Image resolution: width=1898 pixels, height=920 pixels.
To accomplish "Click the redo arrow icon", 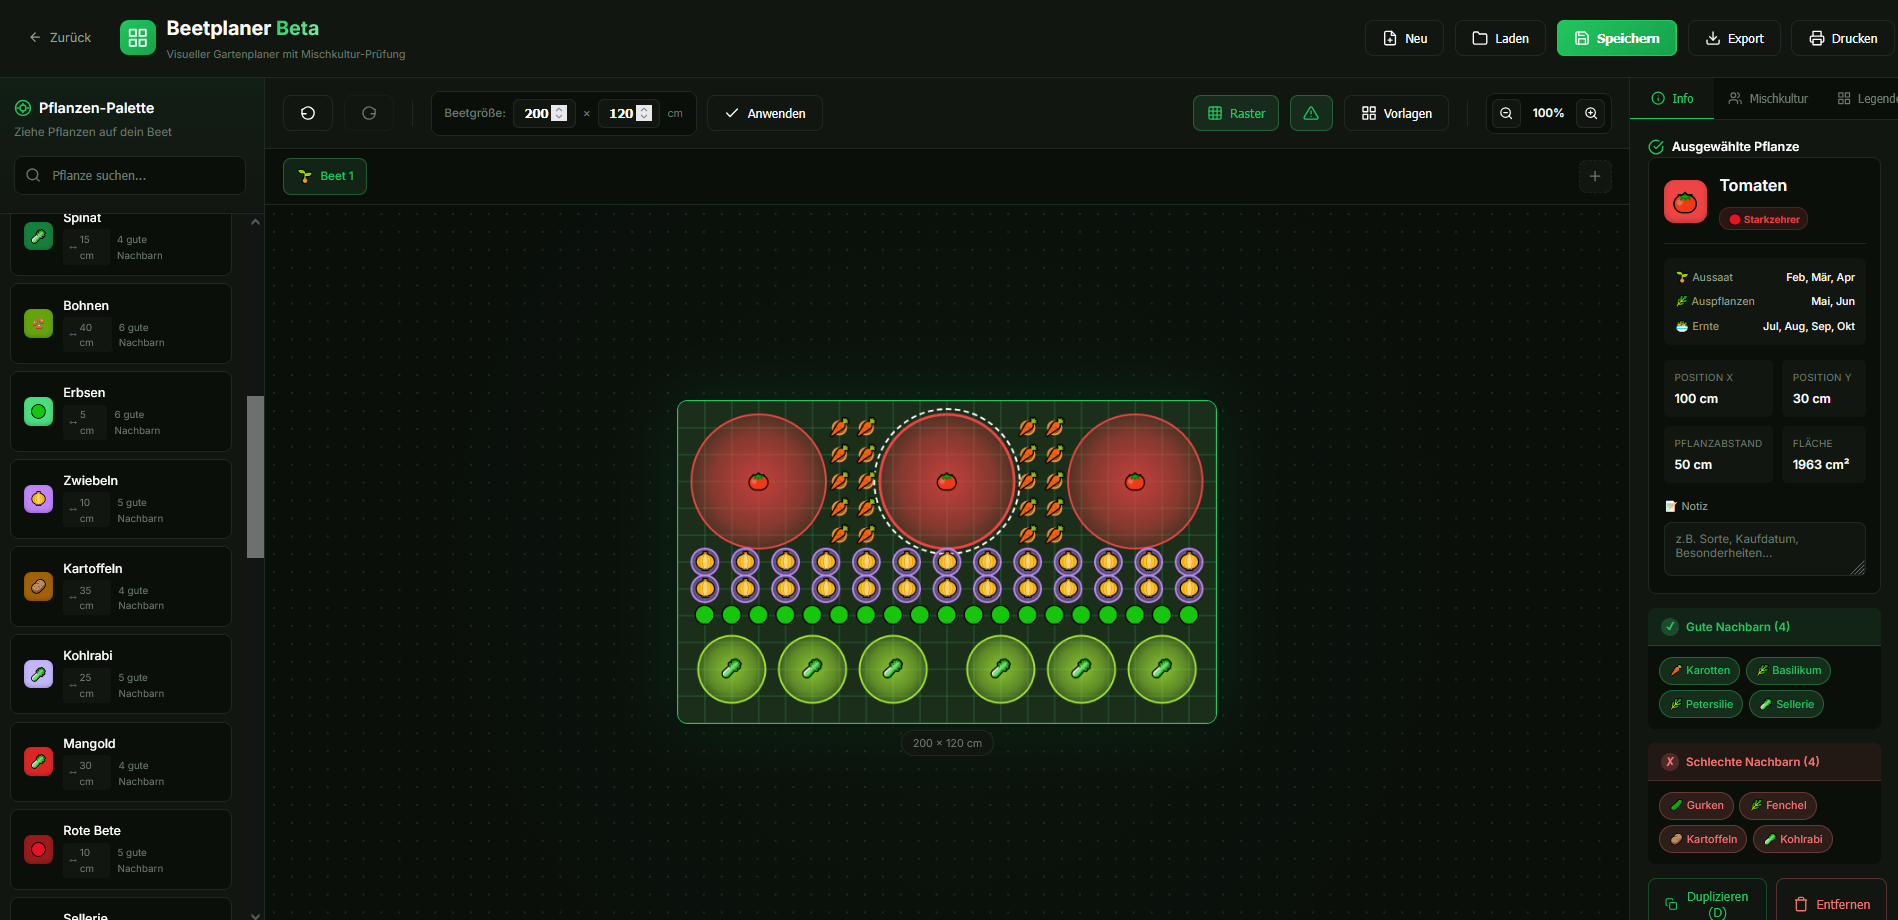I will (369, 113).
